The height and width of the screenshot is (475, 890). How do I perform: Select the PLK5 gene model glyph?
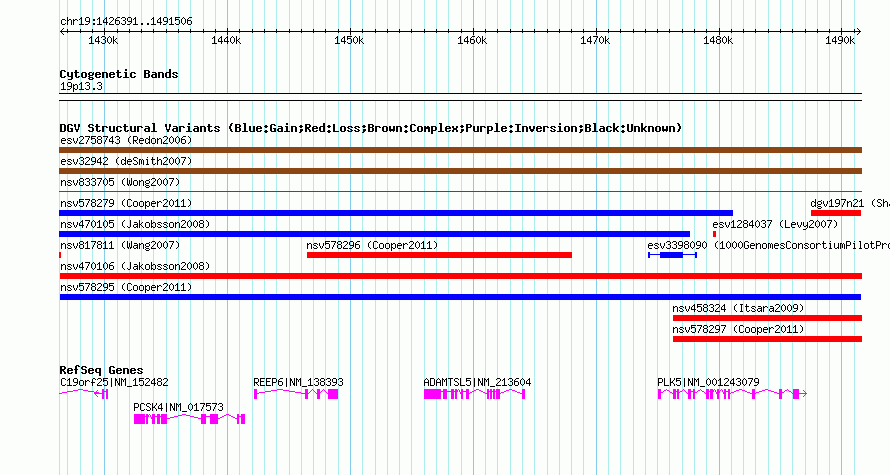[732, 394]
